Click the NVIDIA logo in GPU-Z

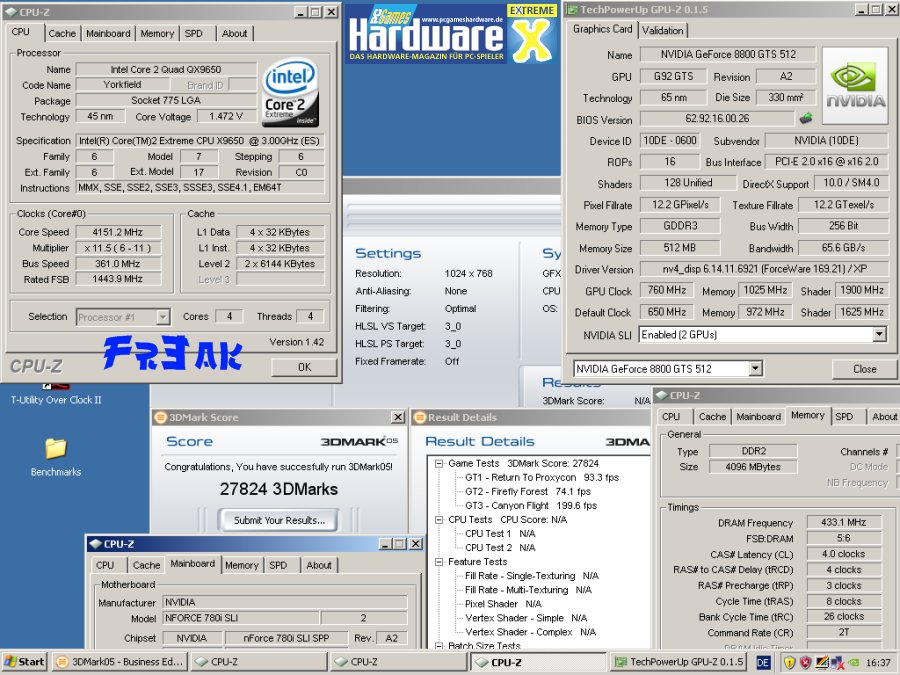[855, 86]
